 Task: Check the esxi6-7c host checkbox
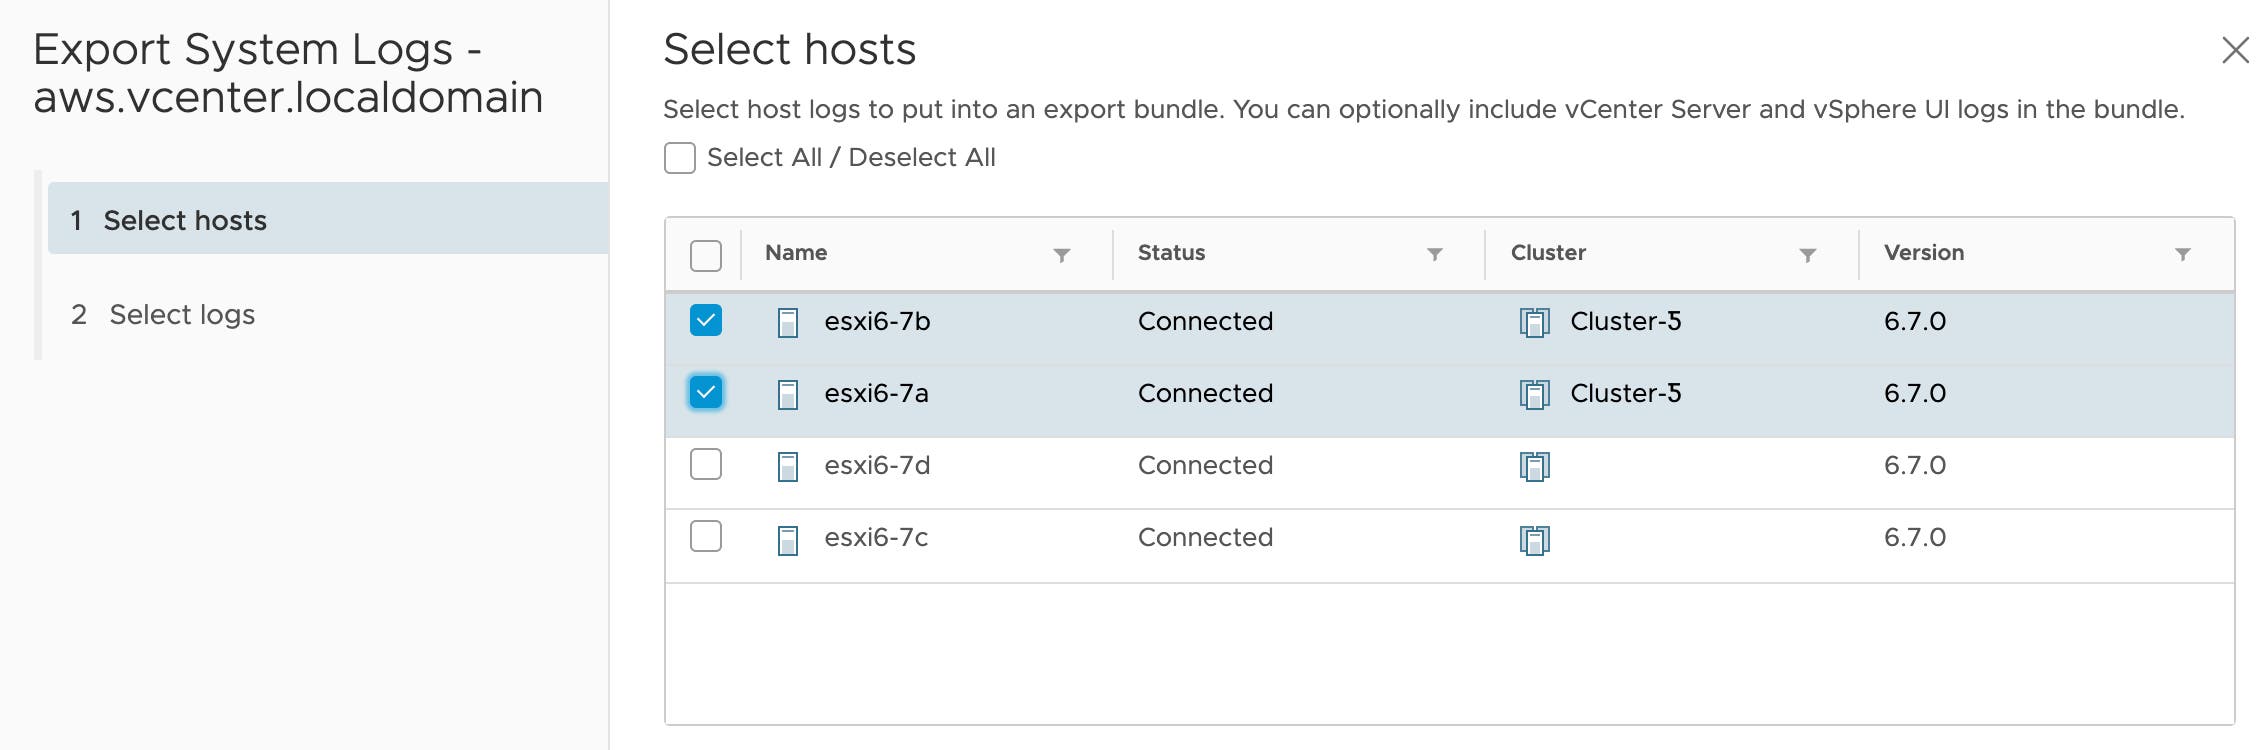(706, 536)
